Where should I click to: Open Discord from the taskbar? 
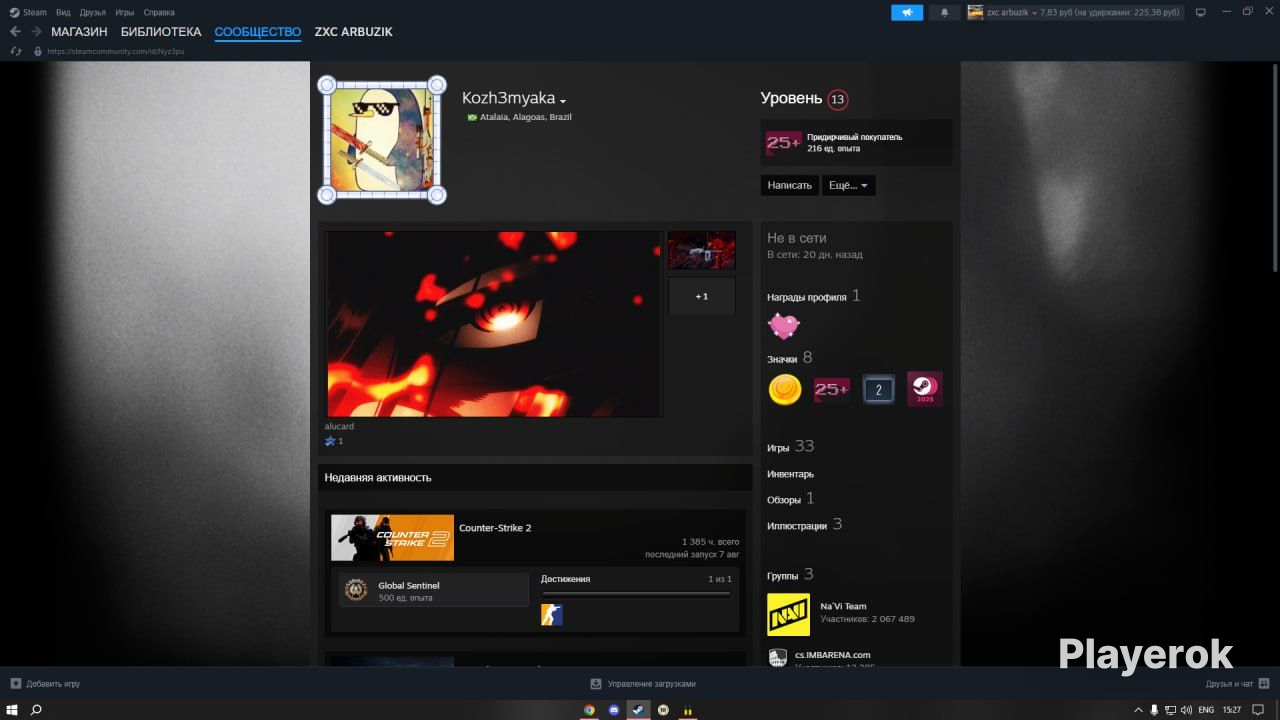[x=614, y=710]
